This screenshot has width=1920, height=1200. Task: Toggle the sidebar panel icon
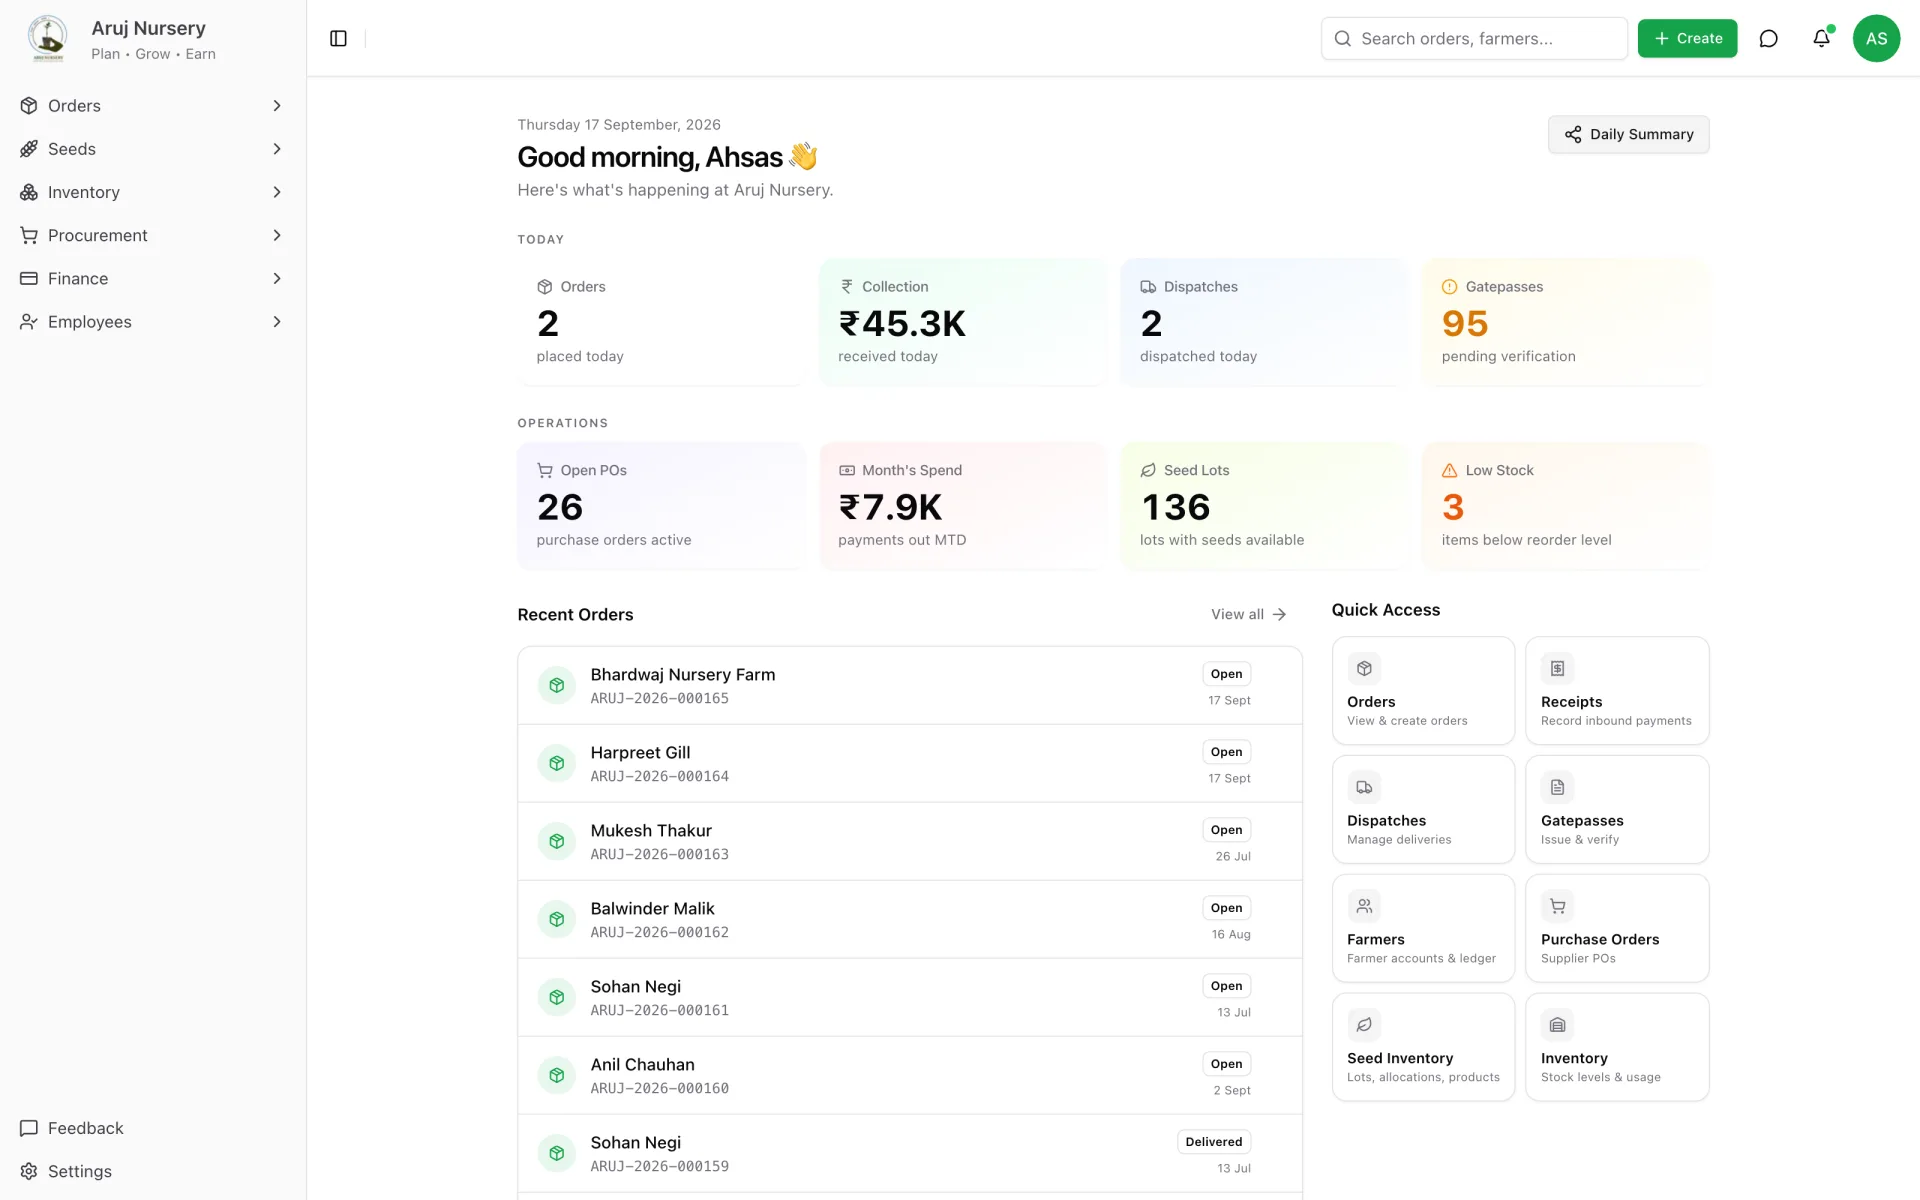pyautogui.click(x=338, y=38)
